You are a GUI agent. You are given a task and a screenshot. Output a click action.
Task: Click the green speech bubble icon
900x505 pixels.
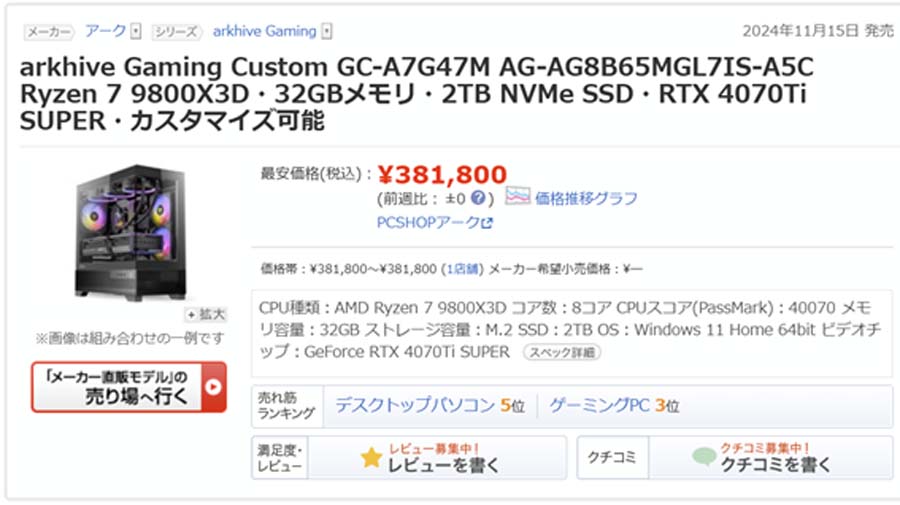[704, 456]
